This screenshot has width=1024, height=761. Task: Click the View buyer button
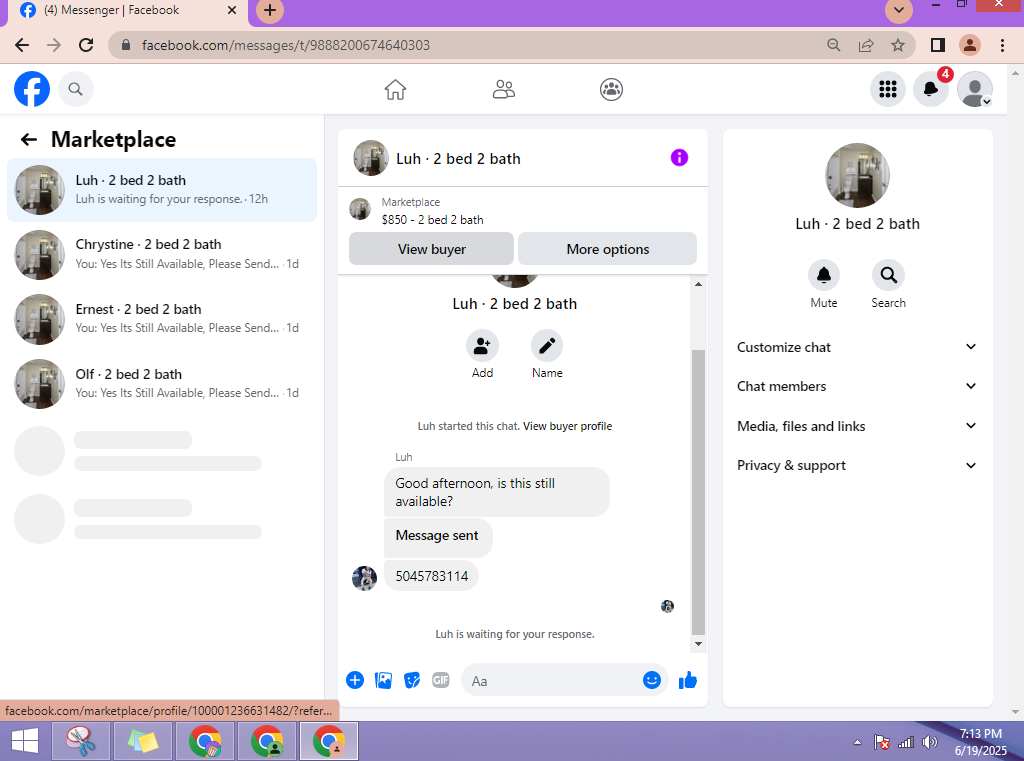click(431, 249)
